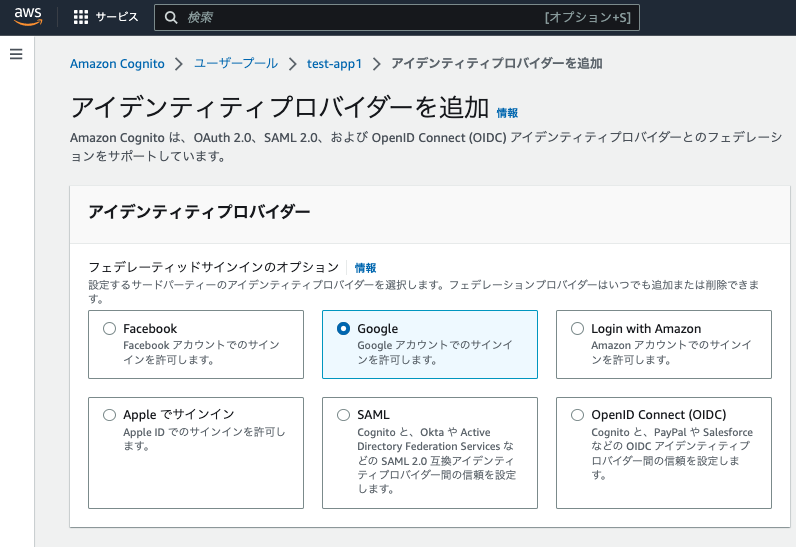
Task: Select Login with Amazon radio button
Action: tap(578, 328)
